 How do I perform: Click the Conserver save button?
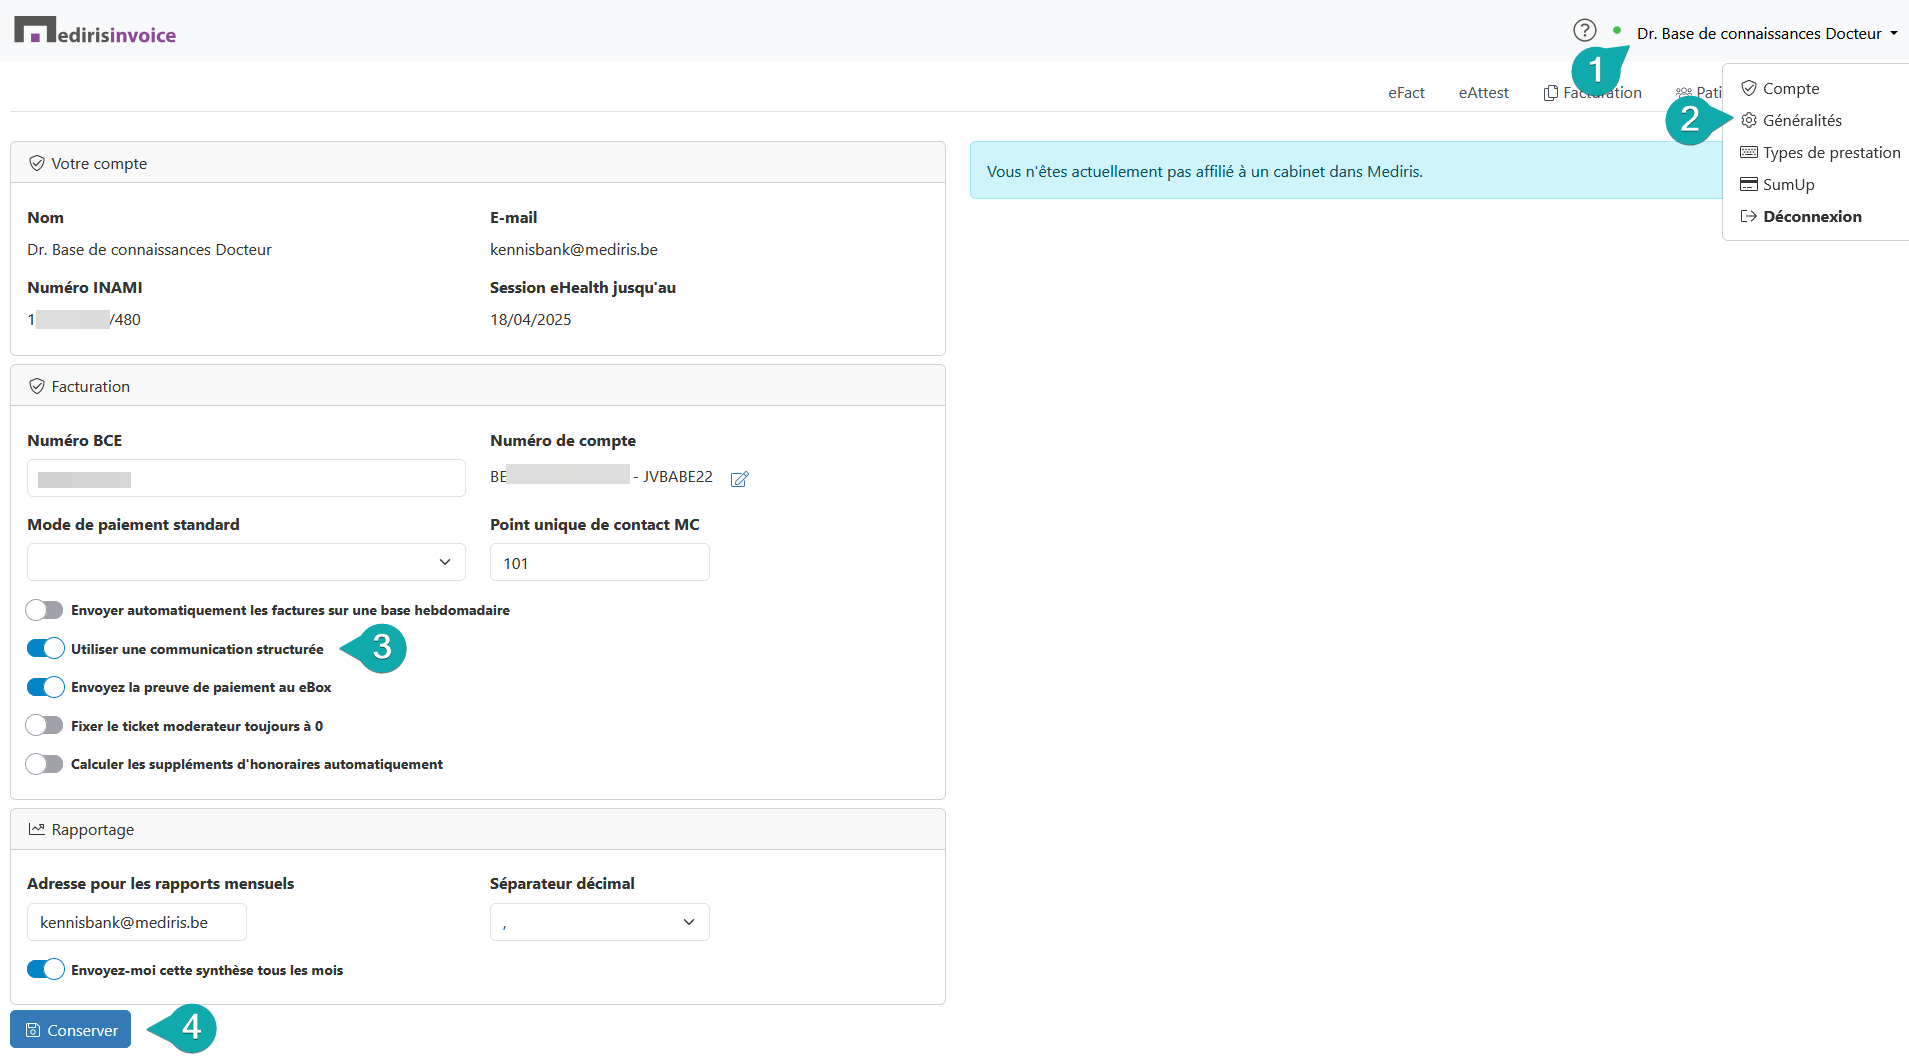70,1029
